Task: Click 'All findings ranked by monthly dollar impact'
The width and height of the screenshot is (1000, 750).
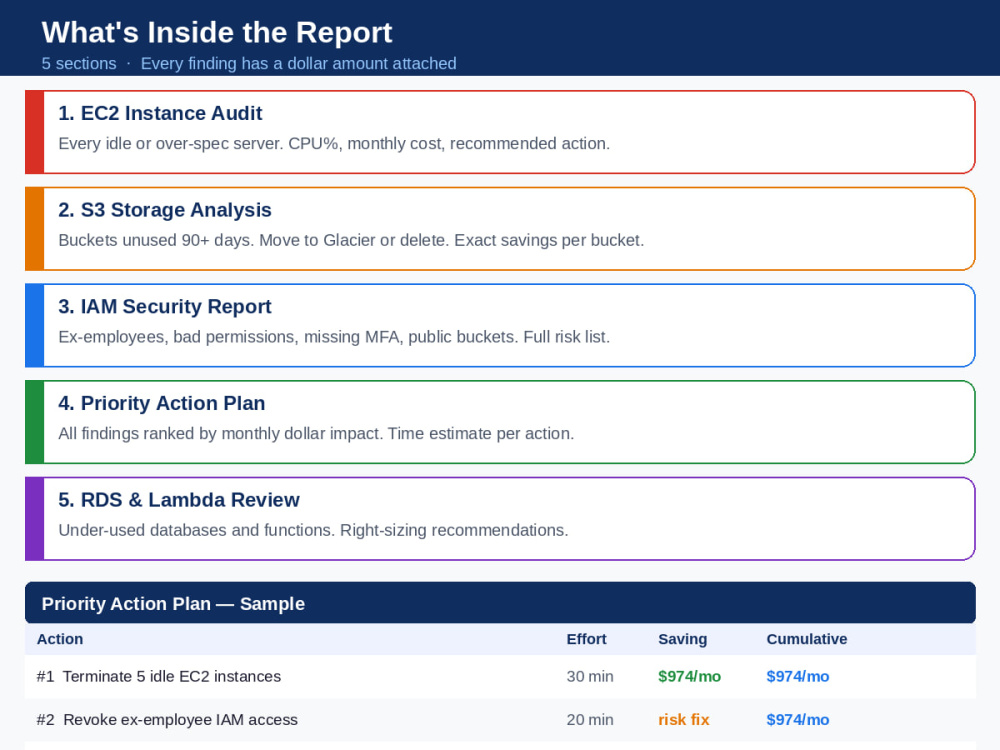Action: pyautogui.click(x=221, y=434)
